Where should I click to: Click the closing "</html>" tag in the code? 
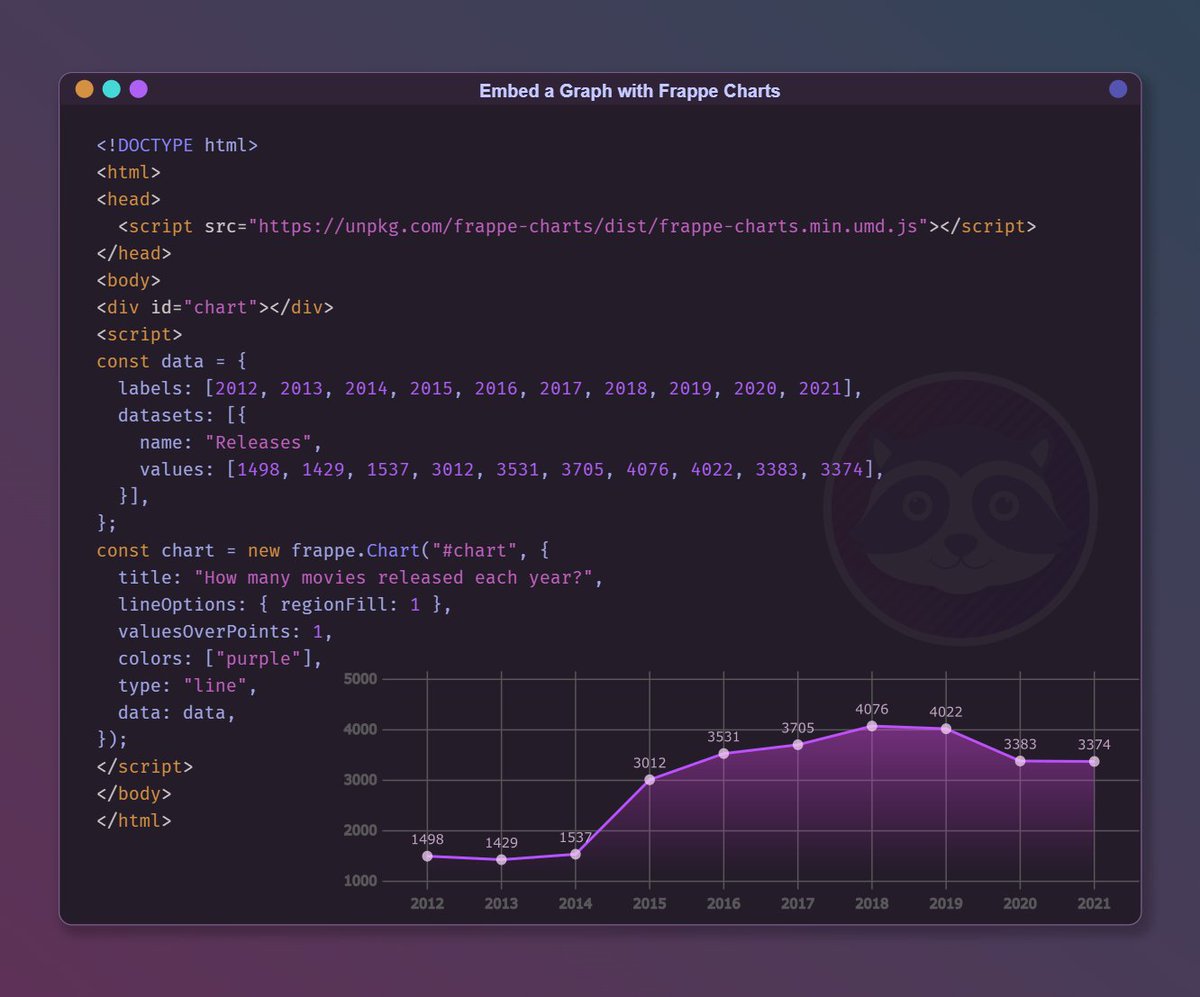134,820
